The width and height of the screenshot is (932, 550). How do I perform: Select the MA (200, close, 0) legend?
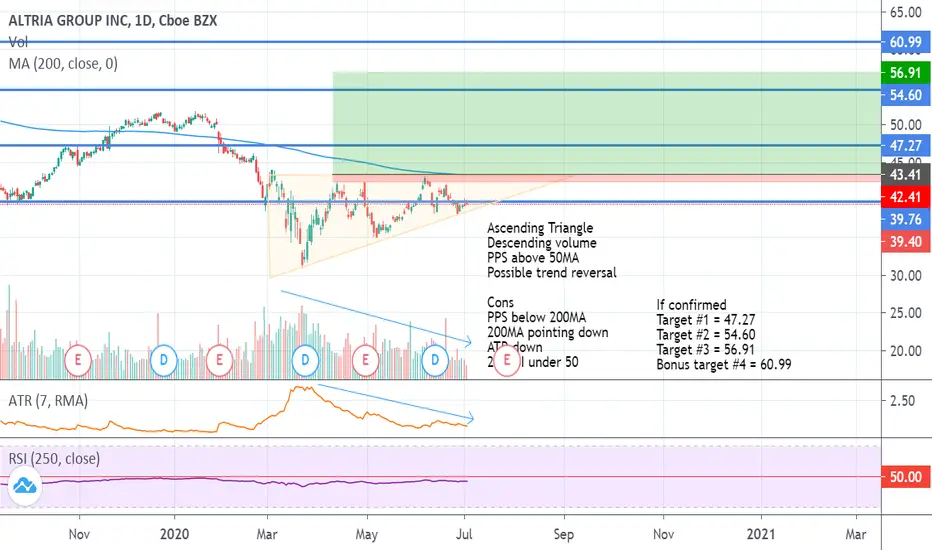[x=63, y=64]
